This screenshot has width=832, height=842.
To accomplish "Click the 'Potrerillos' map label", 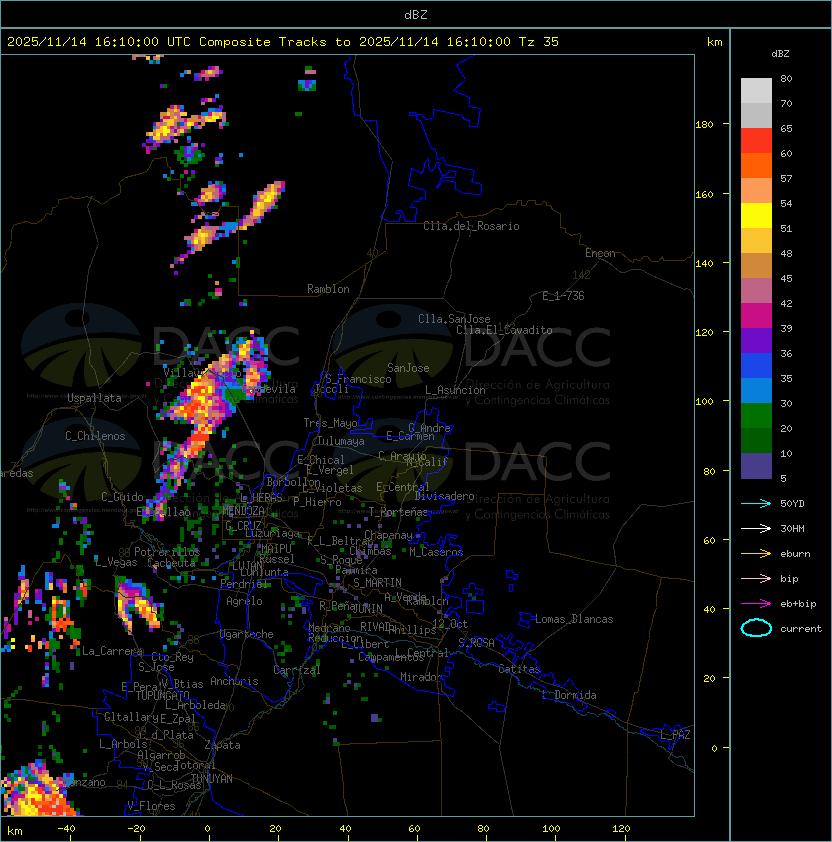I will pyautogui.click(x=167, y=552).
